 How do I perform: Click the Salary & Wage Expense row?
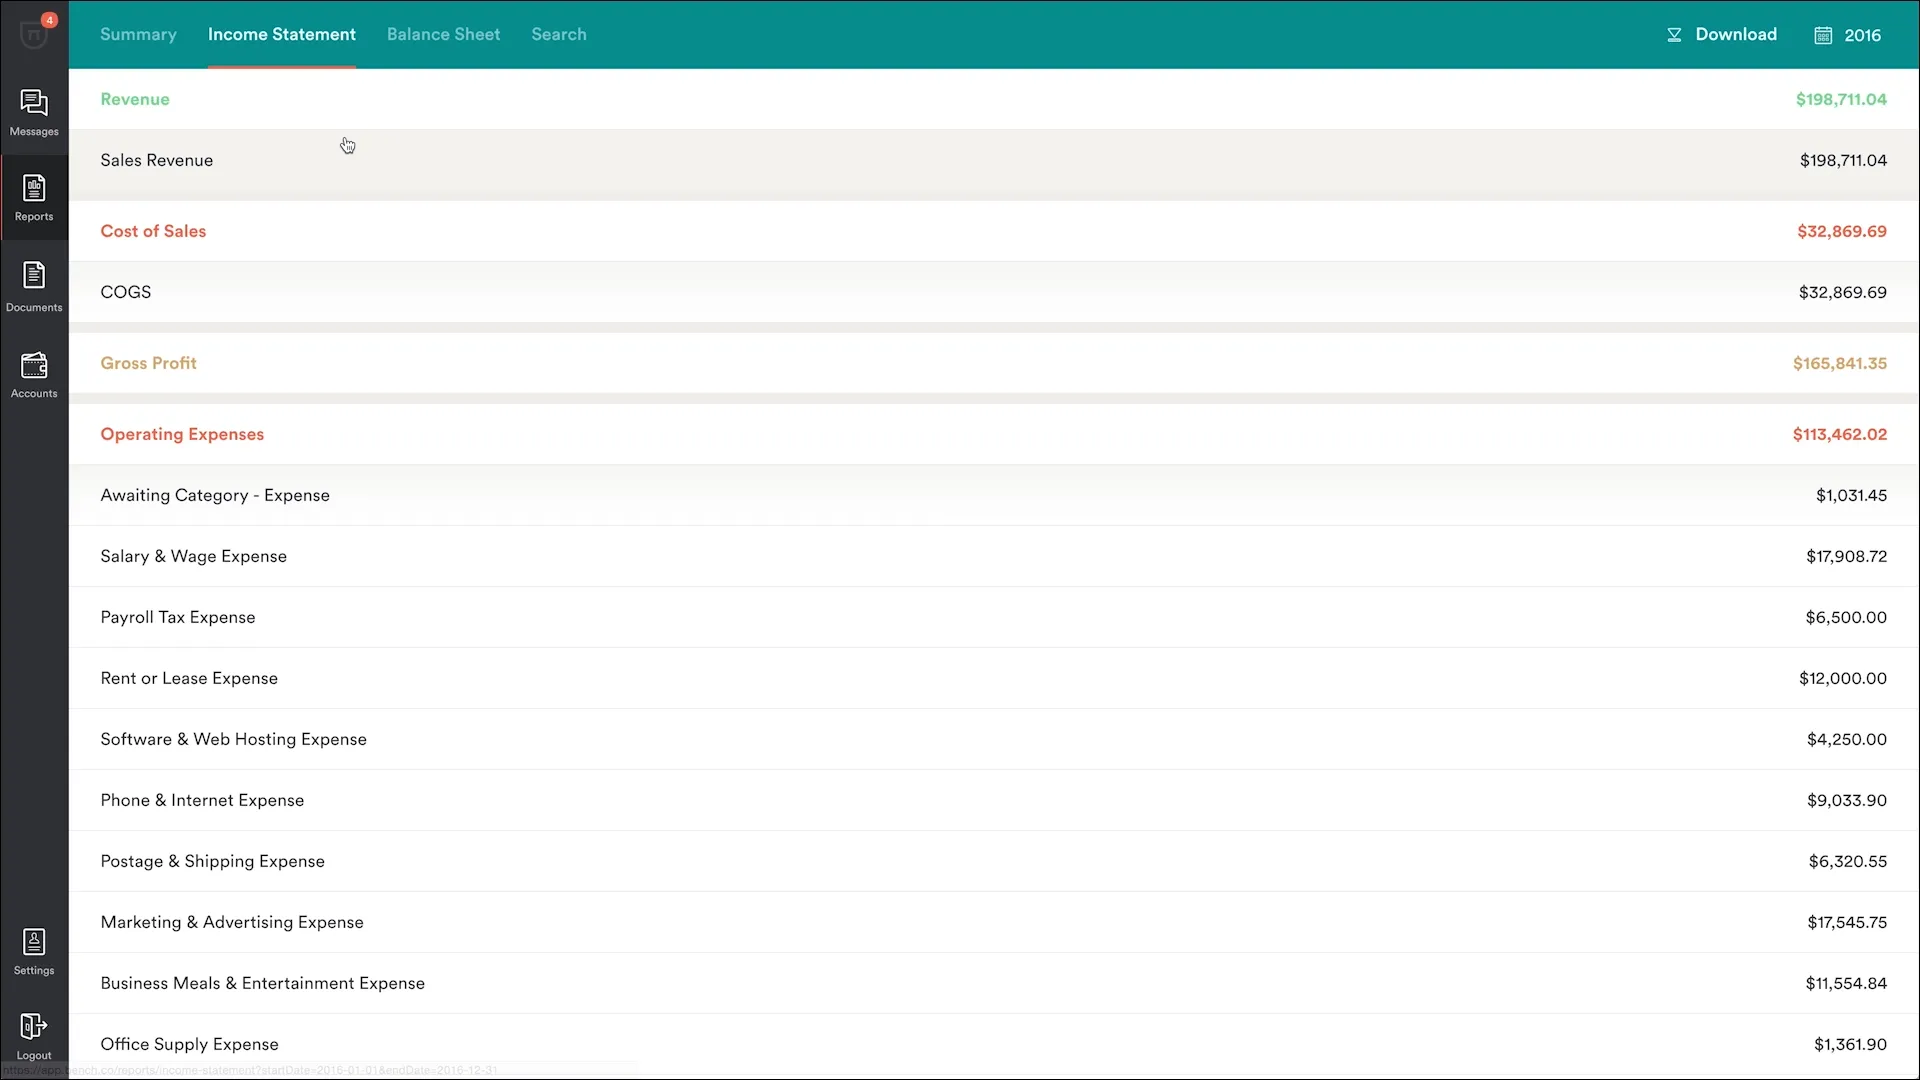click(193, 556)
